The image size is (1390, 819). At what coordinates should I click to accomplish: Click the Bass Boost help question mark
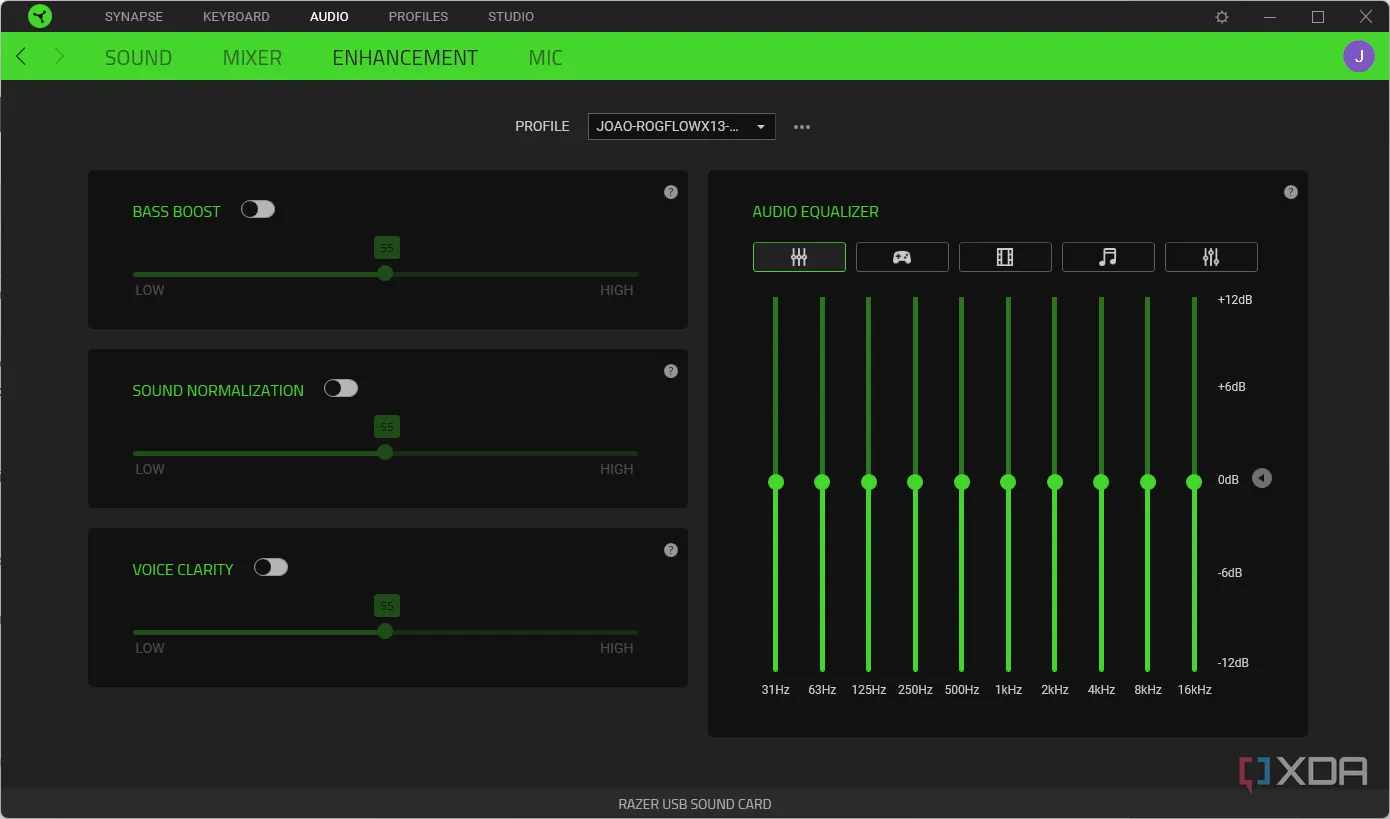coord(671,192)
